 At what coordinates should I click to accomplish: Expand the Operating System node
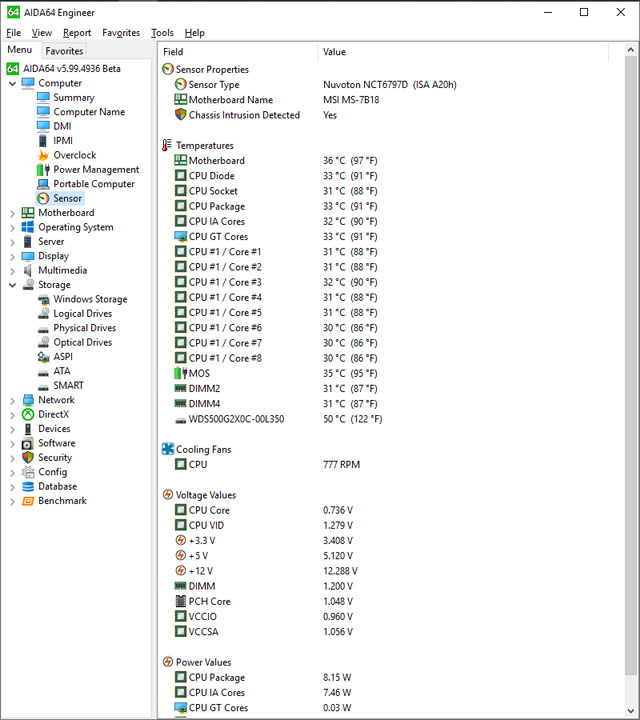click(x=12, y=227)
